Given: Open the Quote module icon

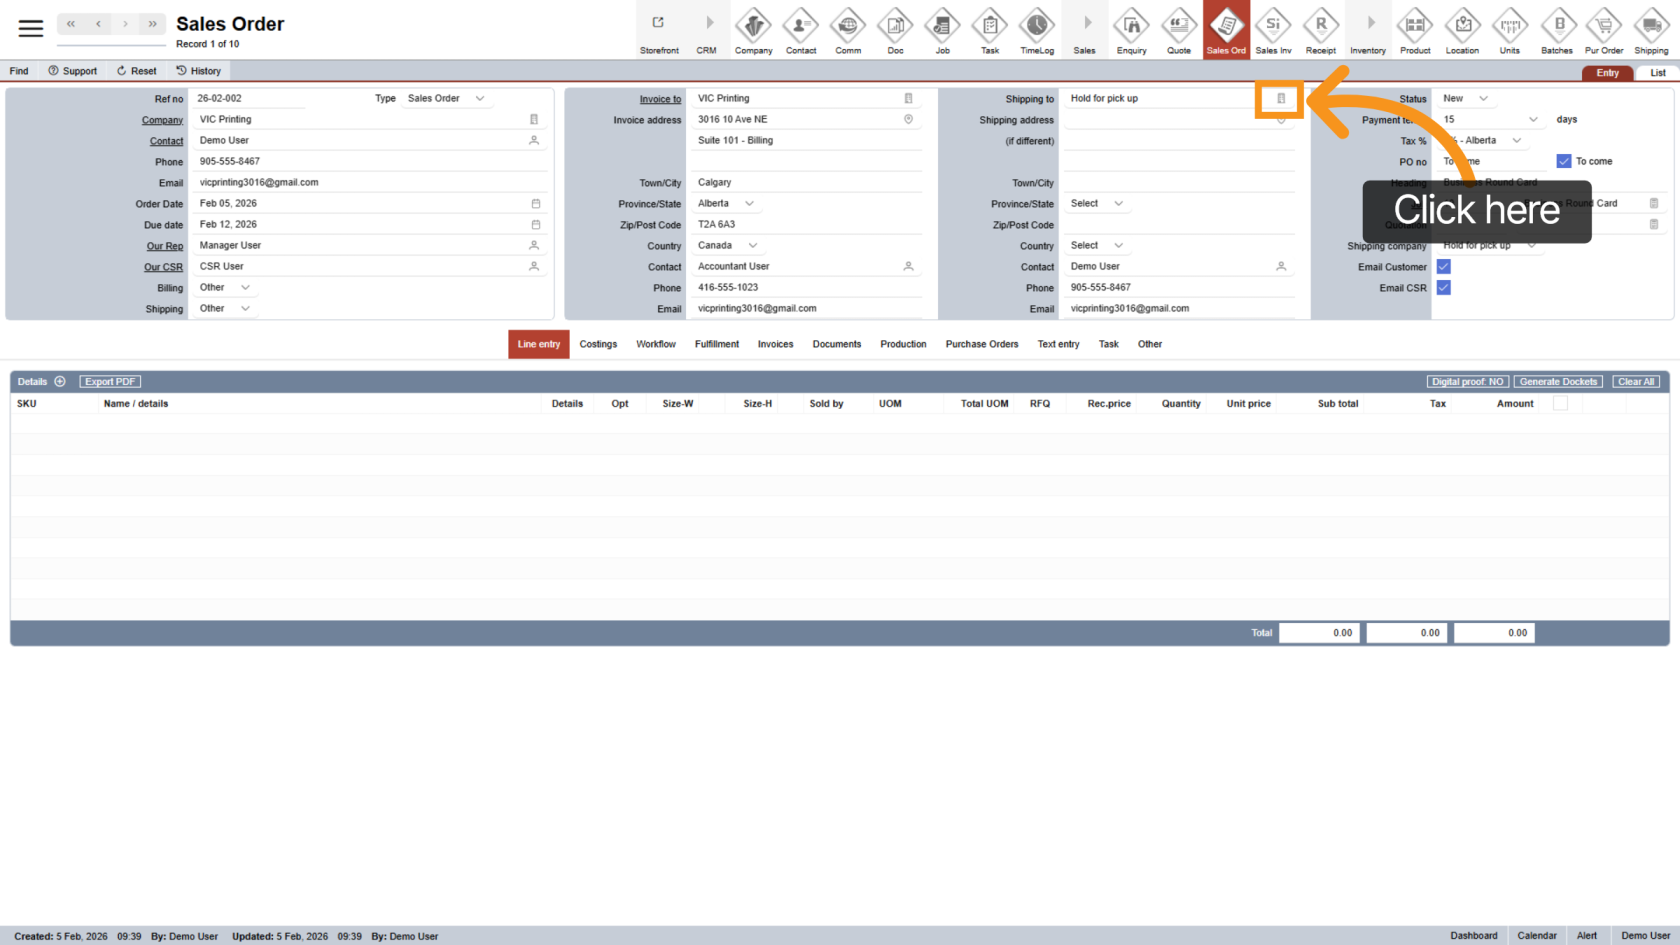Looking at the screenshot, I should pos(1179,31).
